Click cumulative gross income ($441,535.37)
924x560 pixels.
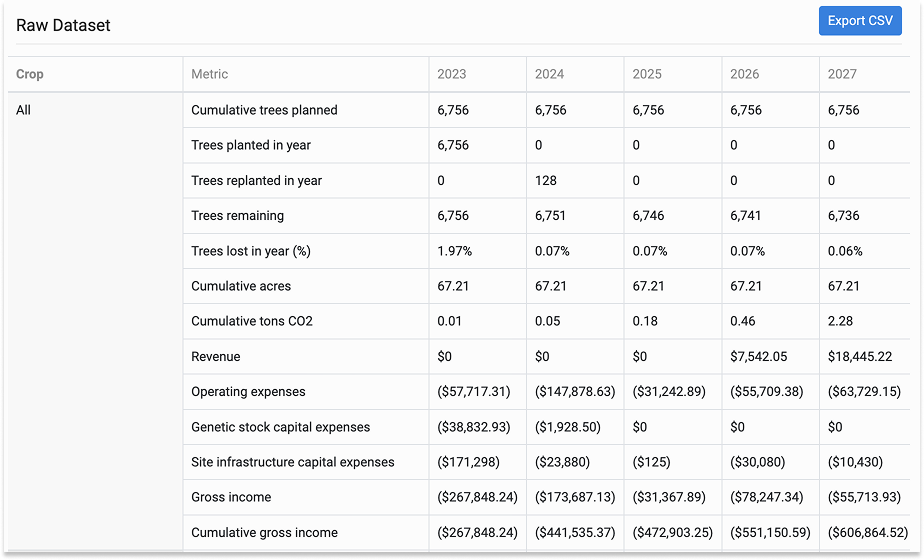point(575,533)
